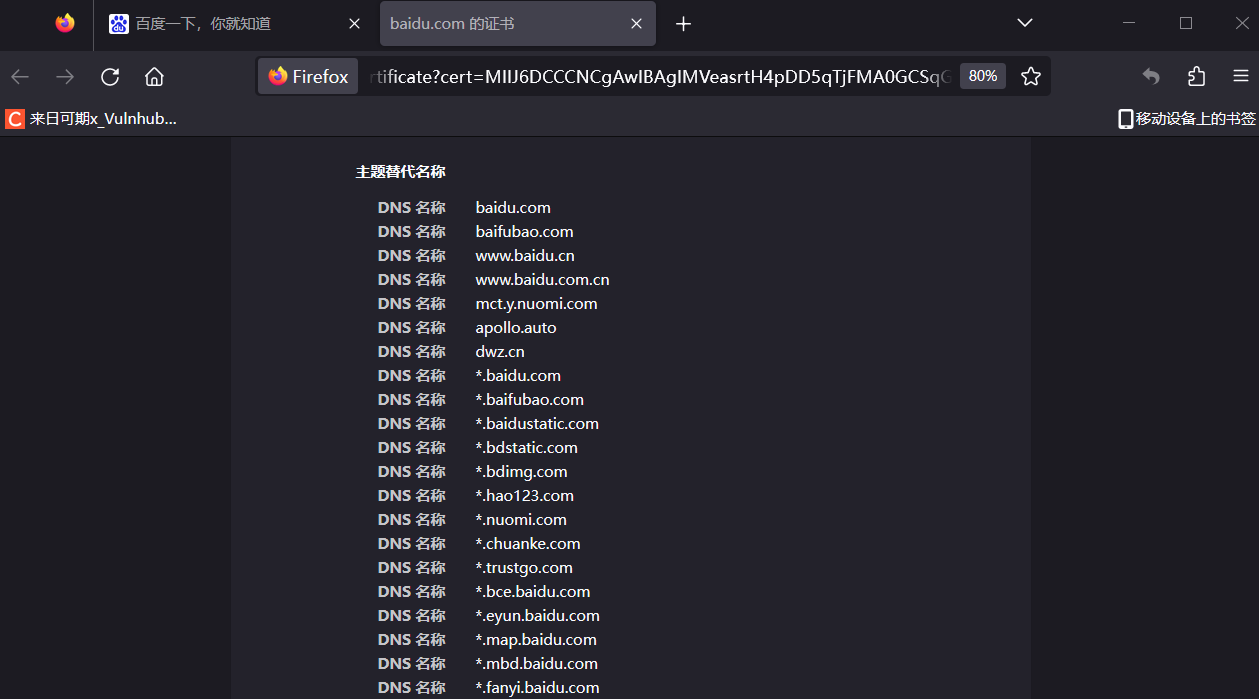The image size is (1259, 699).
Task: Reset the 80% zoom level badge
Action: point(983,76)
